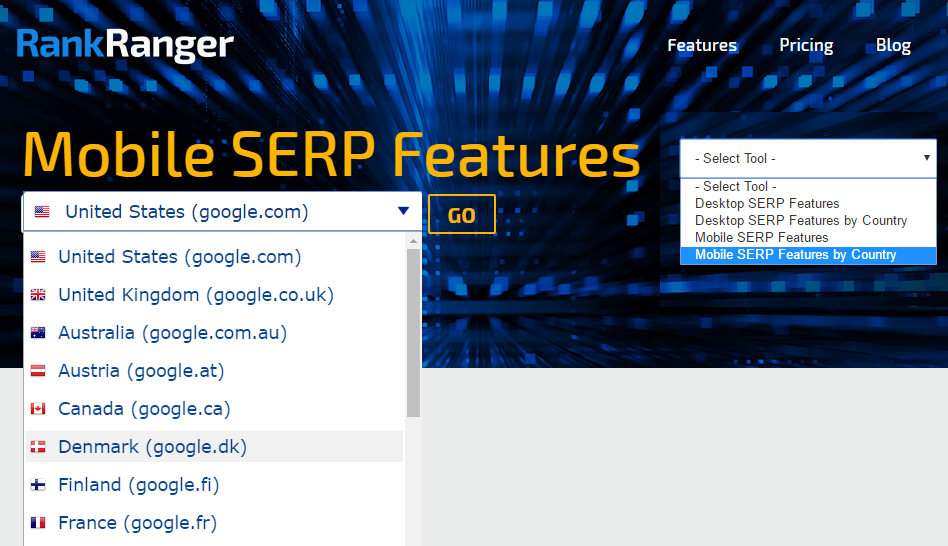Image resolution: width=948 pixels, height=546 pixels.
Task: Choose Finland (google.fi) option
Action: pos(215,485)
